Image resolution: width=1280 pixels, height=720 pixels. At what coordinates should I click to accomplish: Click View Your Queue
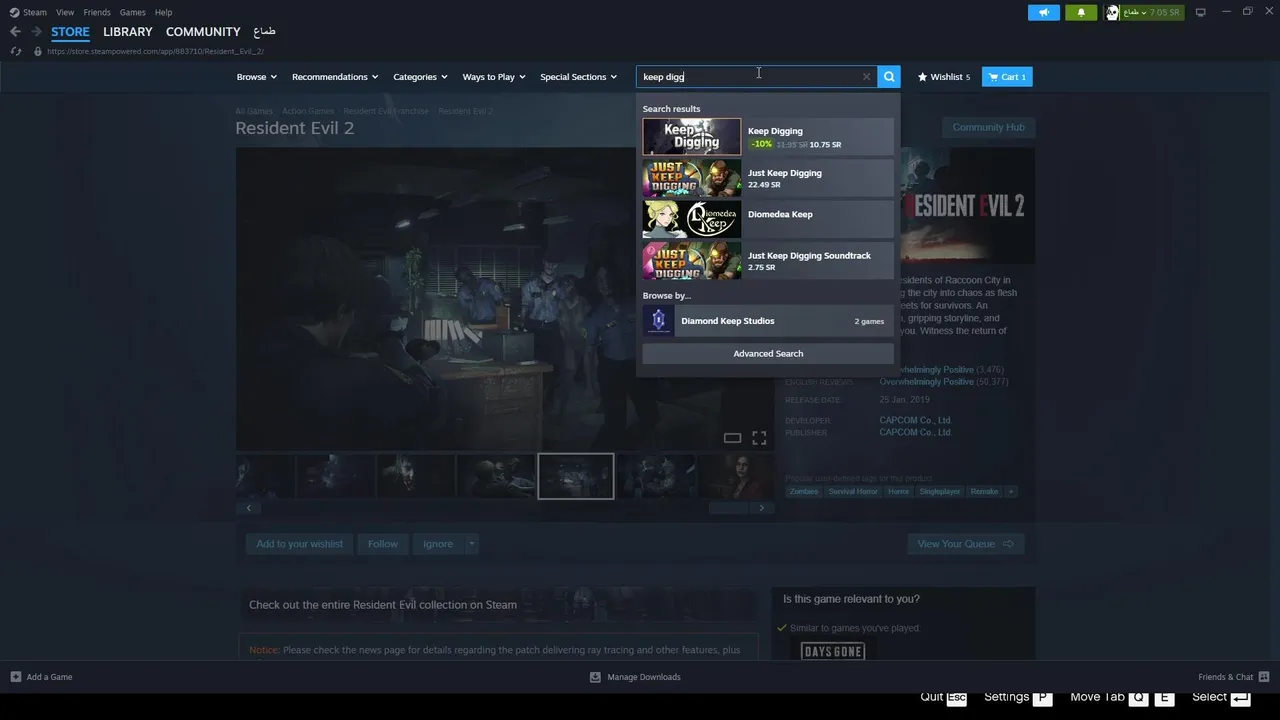click(x=965, y=544)
